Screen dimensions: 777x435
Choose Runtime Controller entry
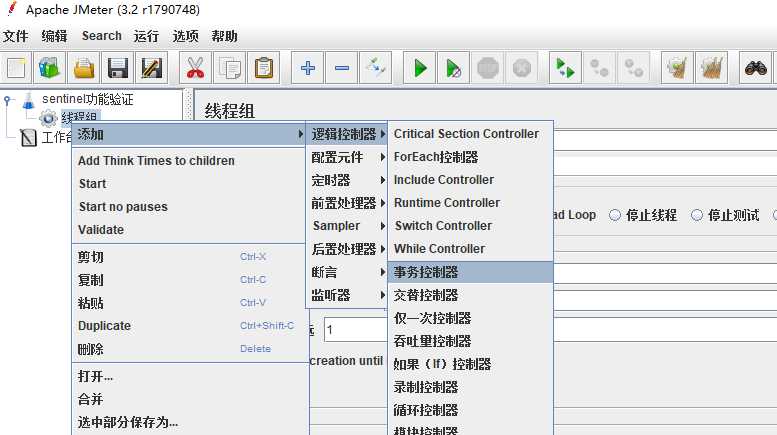tap(470, 203)
